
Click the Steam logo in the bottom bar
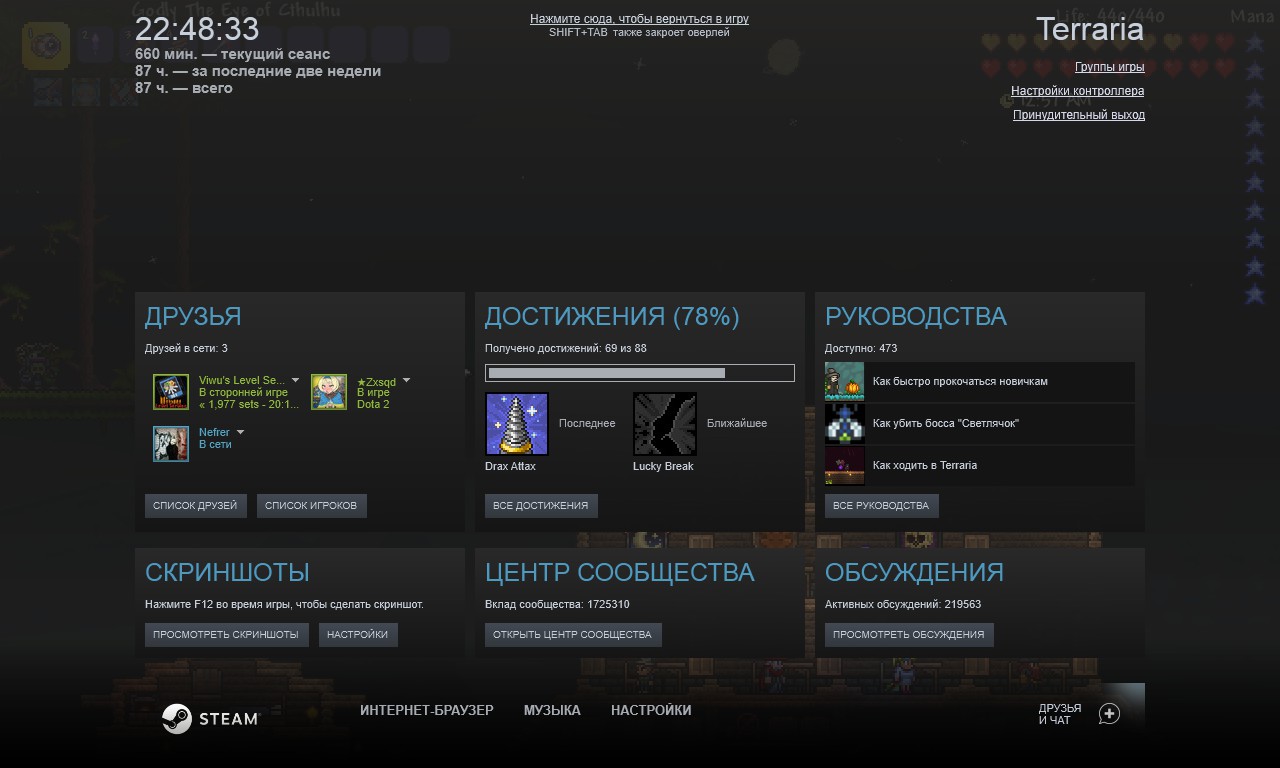point(210,718)
